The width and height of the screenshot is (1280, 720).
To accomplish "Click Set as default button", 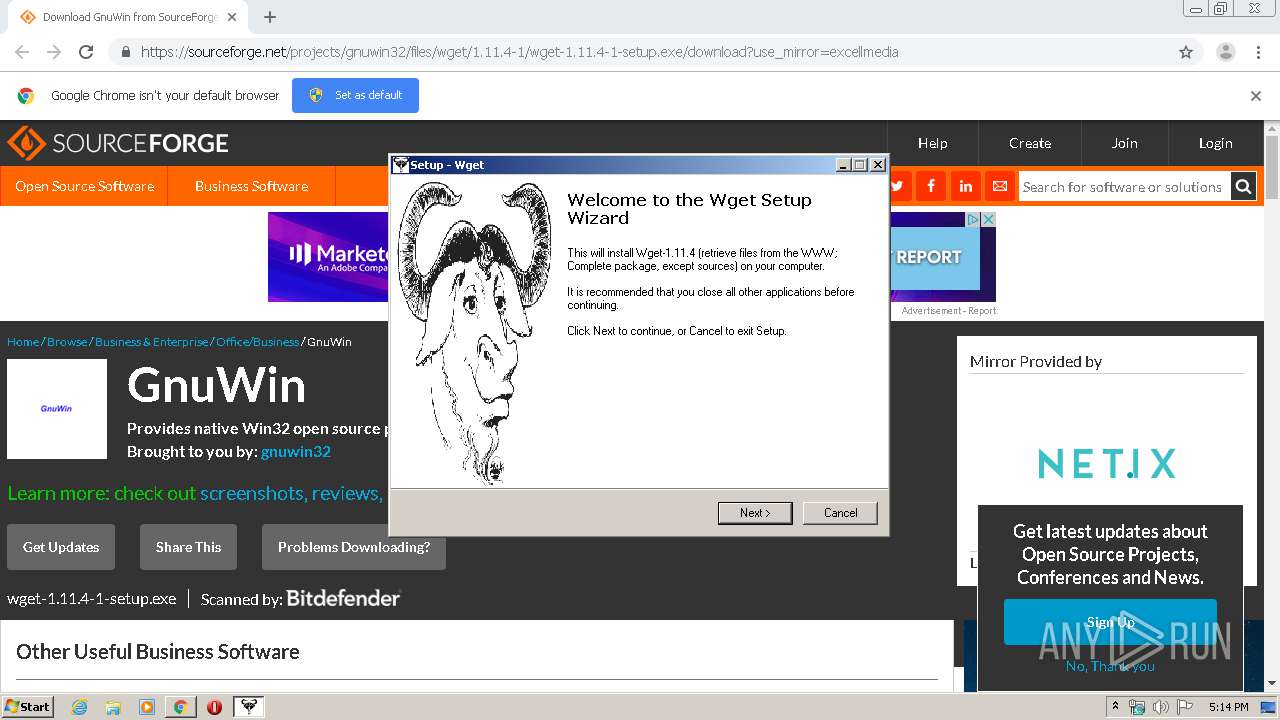I will pos(355,95).
